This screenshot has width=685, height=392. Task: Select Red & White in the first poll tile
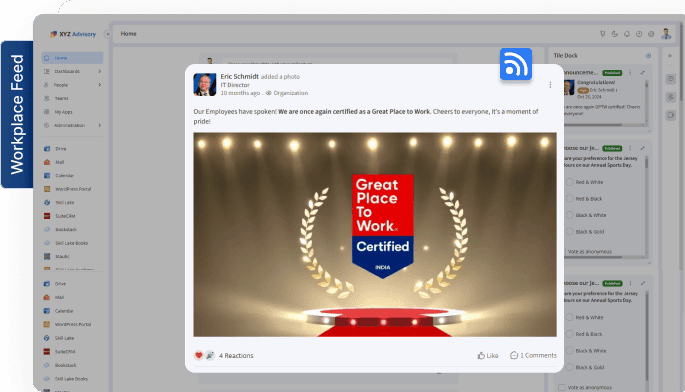(x=570, y=182)
